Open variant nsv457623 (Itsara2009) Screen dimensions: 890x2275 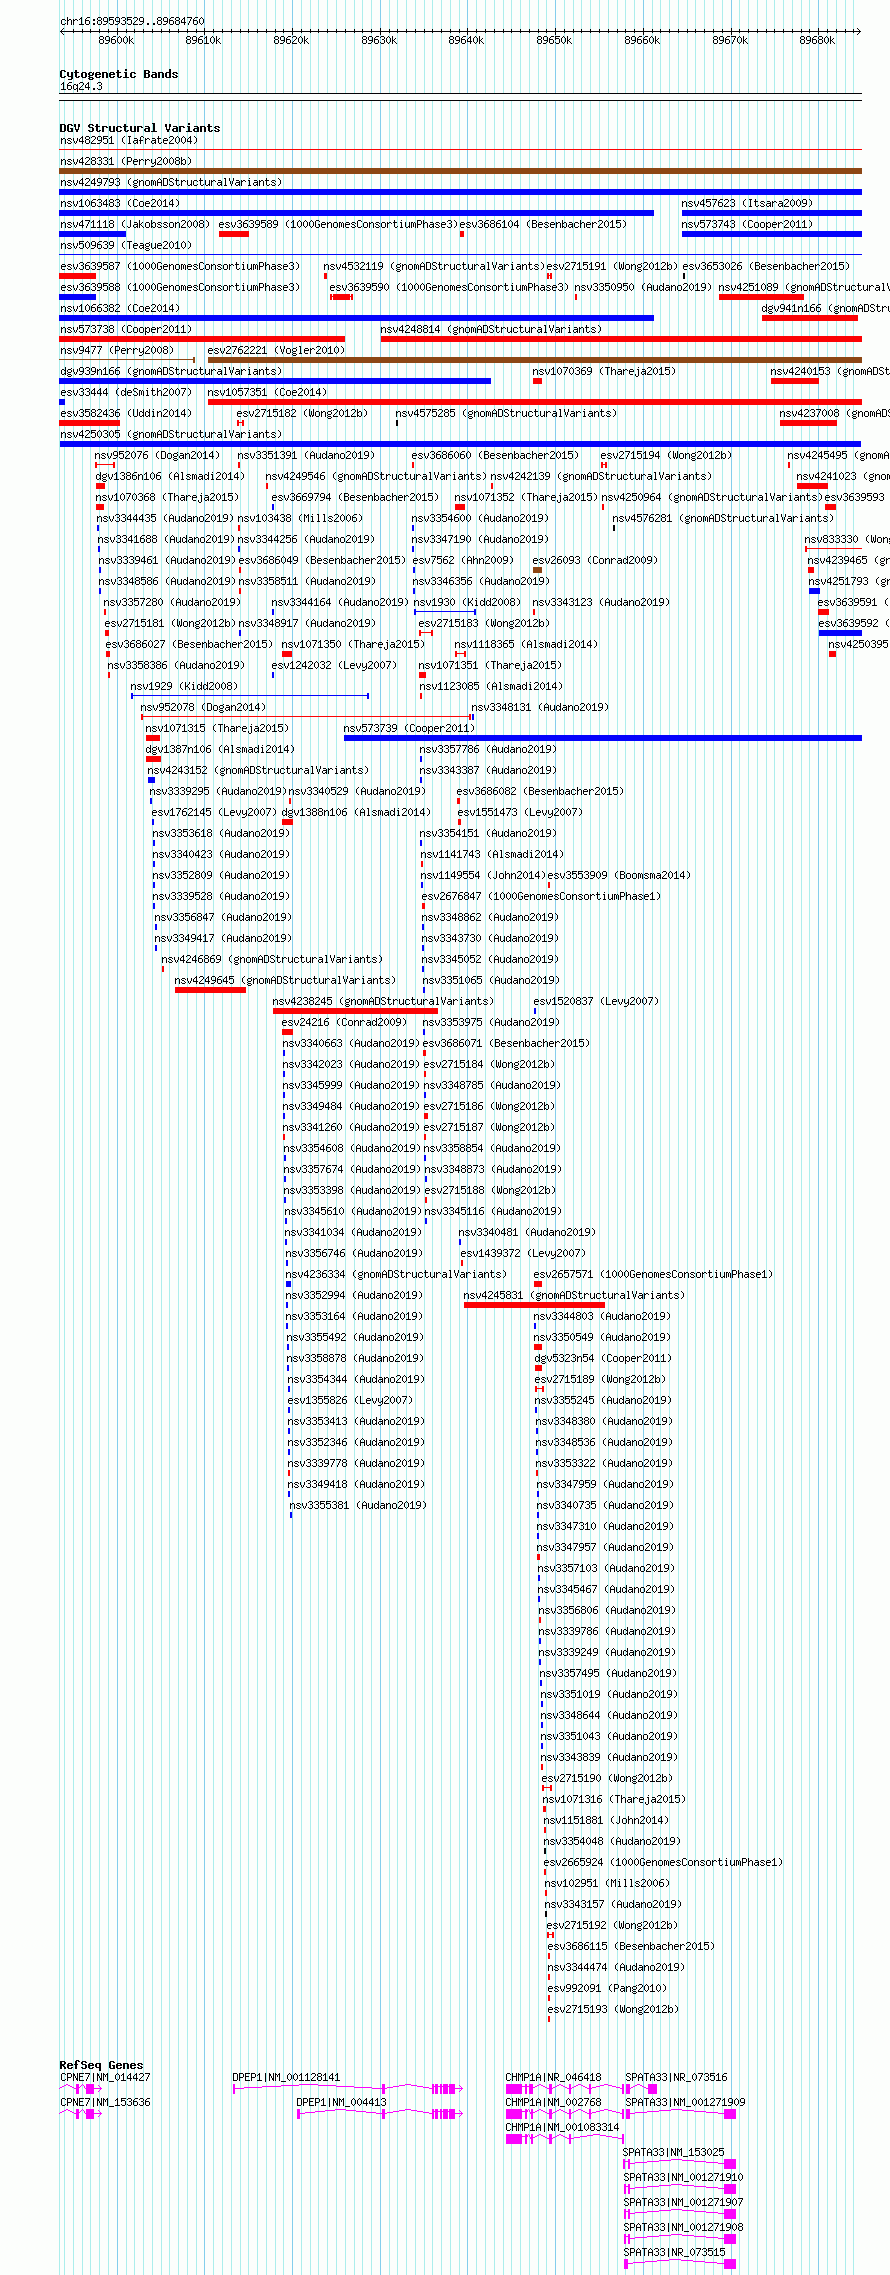(x=747, y=203)
